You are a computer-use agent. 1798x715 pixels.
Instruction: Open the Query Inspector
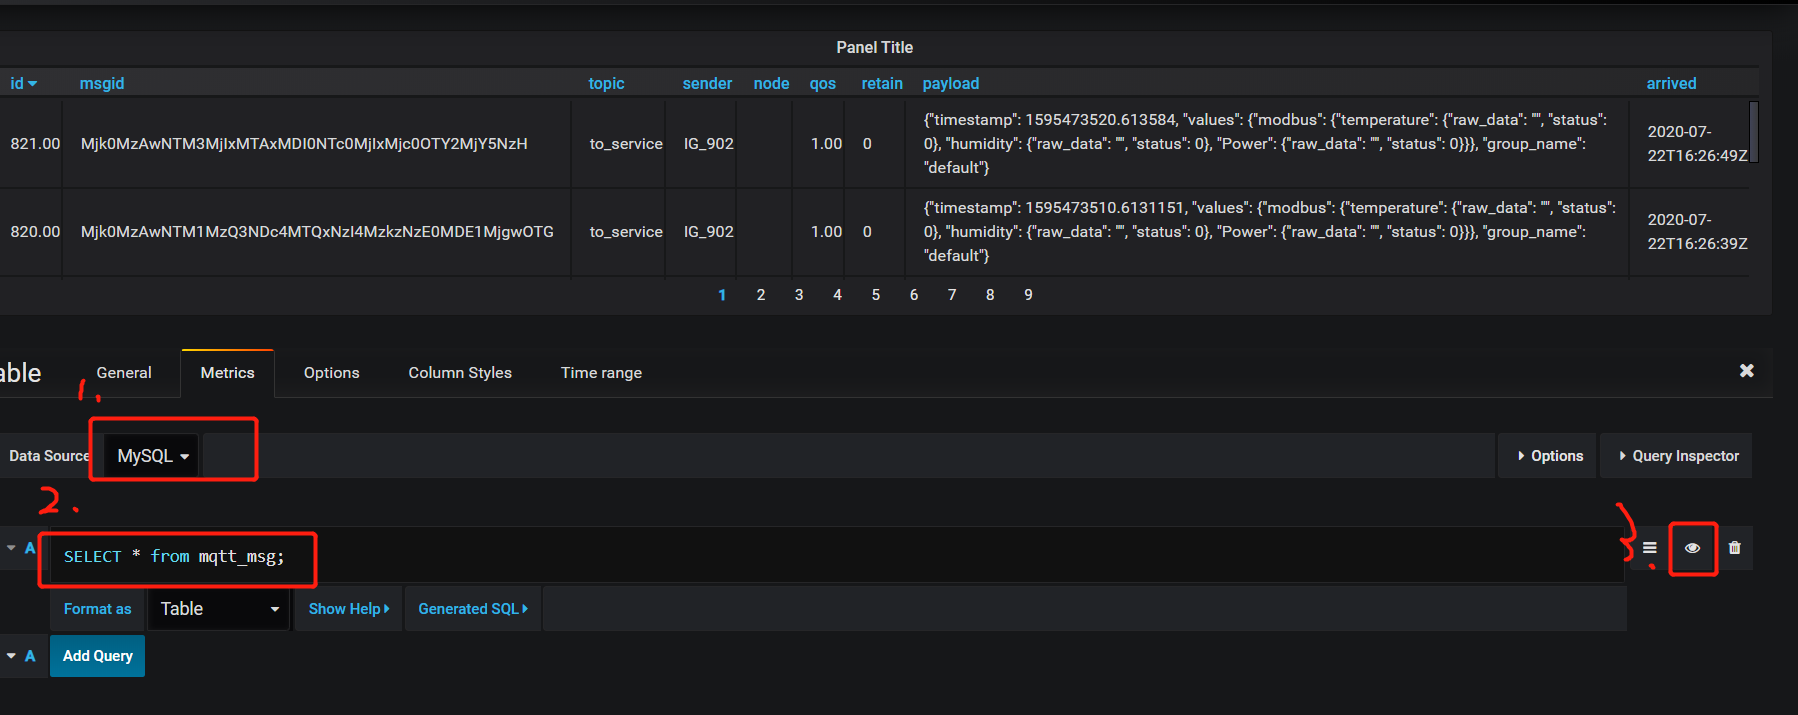tap(1677, 456)
